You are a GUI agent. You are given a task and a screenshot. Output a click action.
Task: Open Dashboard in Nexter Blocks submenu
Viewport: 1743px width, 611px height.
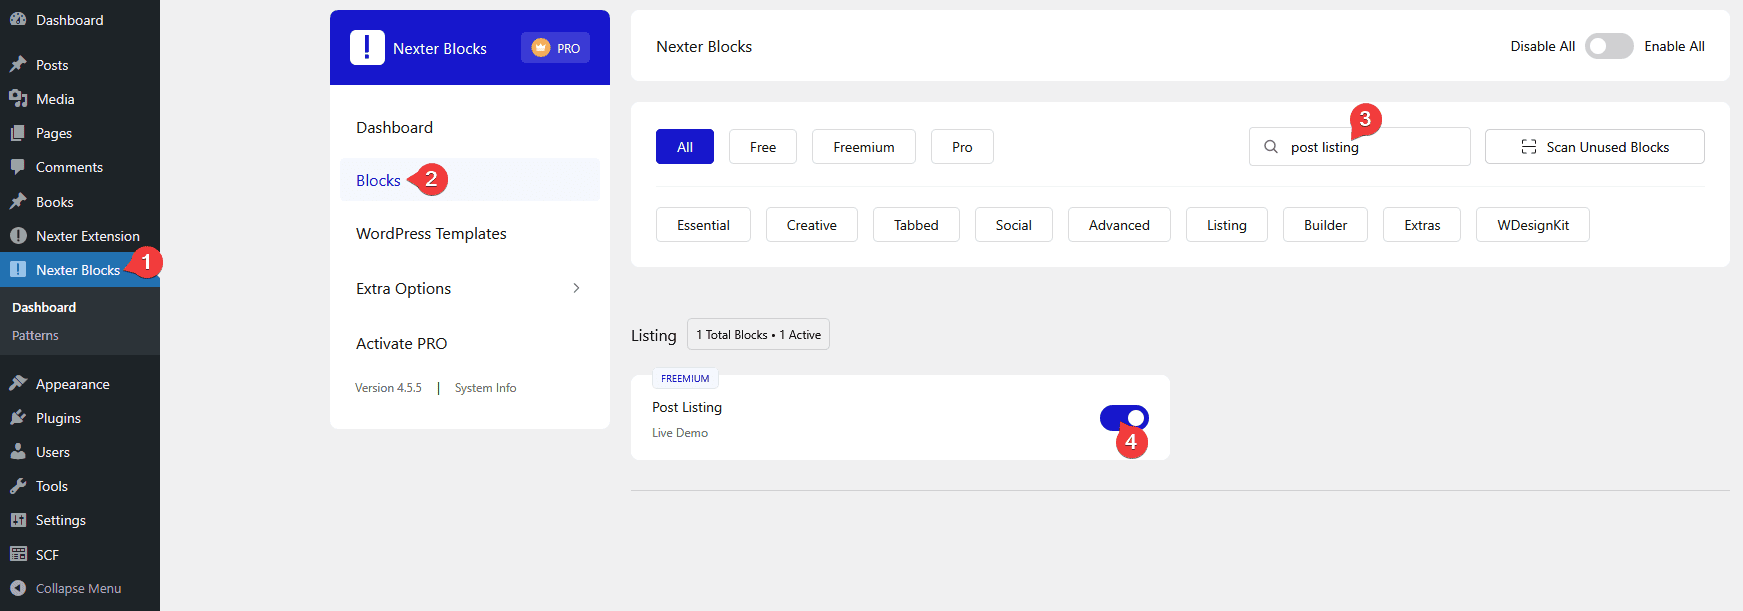pos(44,308)
